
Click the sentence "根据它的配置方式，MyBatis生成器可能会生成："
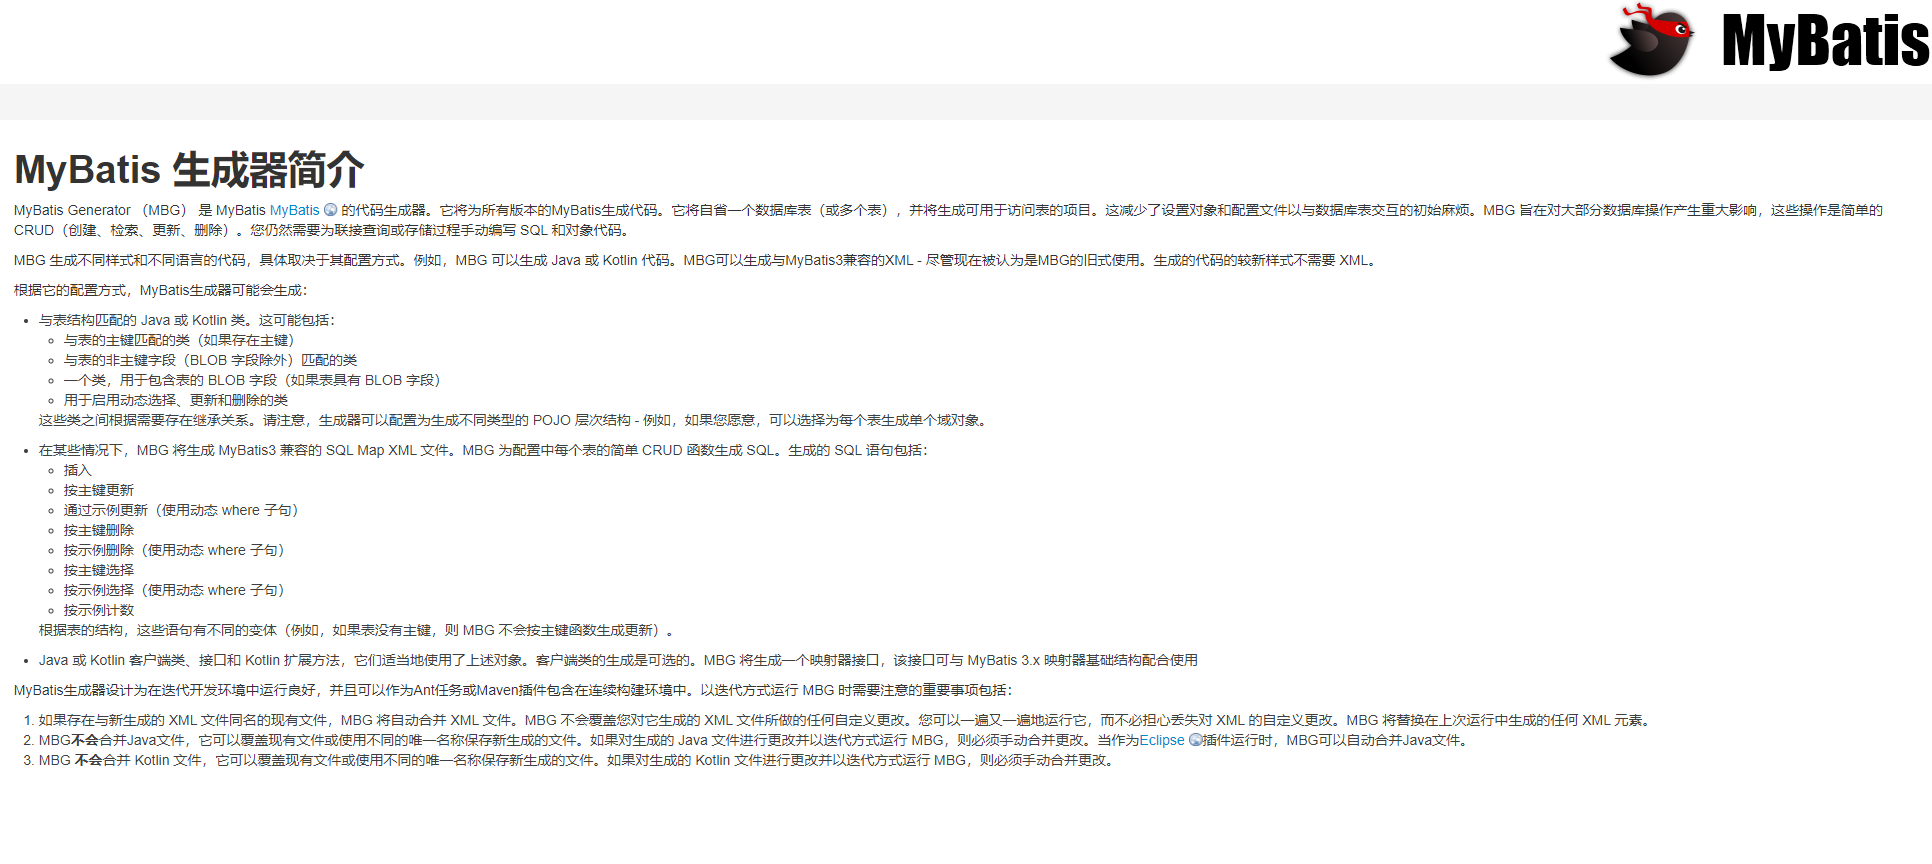tap(161, 290)
